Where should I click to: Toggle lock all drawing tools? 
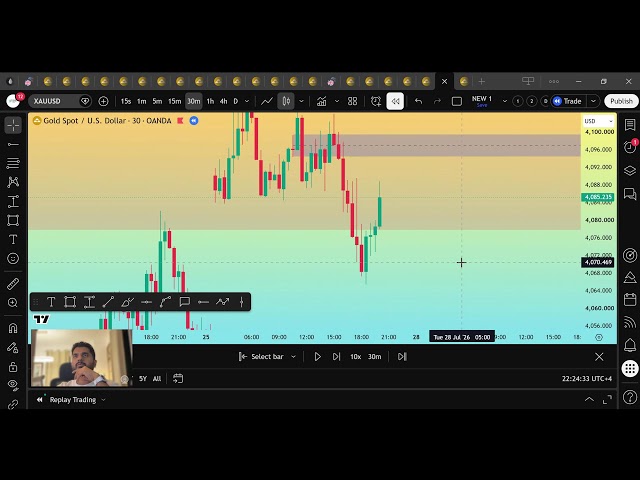coord(13,367)
